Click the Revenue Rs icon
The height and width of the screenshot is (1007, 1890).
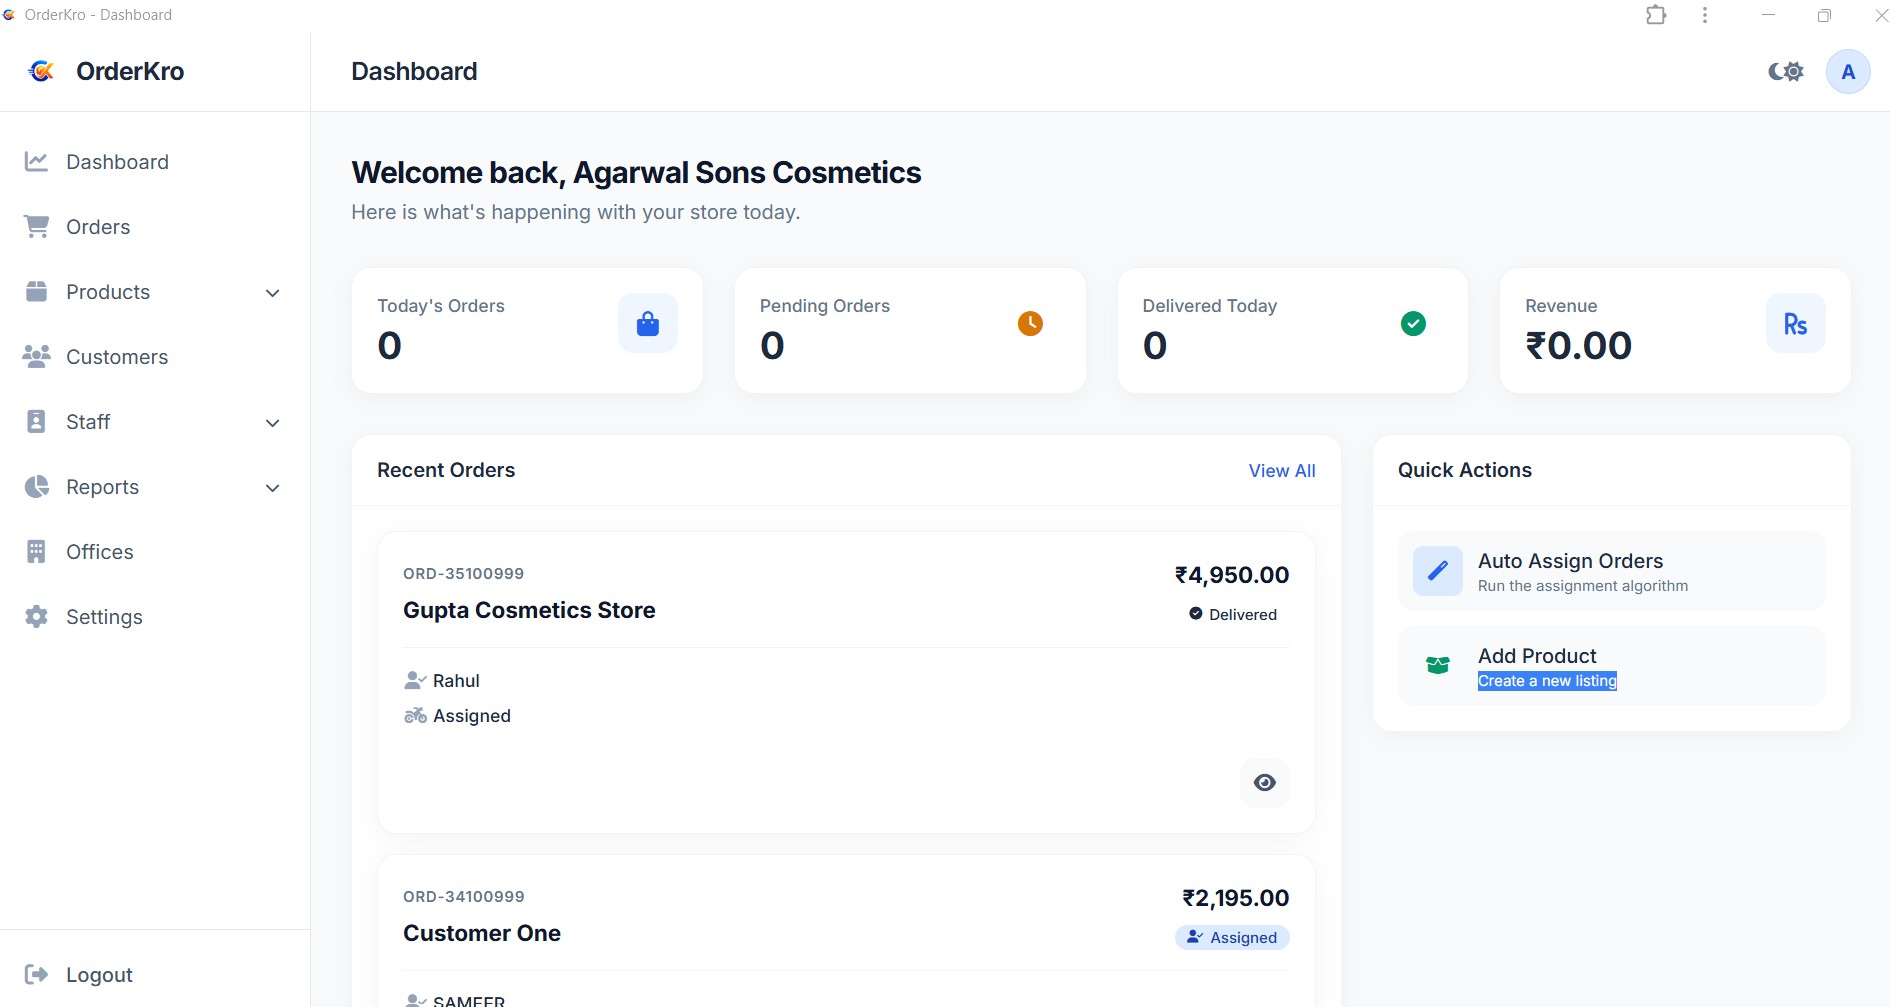click(1795, 323)
